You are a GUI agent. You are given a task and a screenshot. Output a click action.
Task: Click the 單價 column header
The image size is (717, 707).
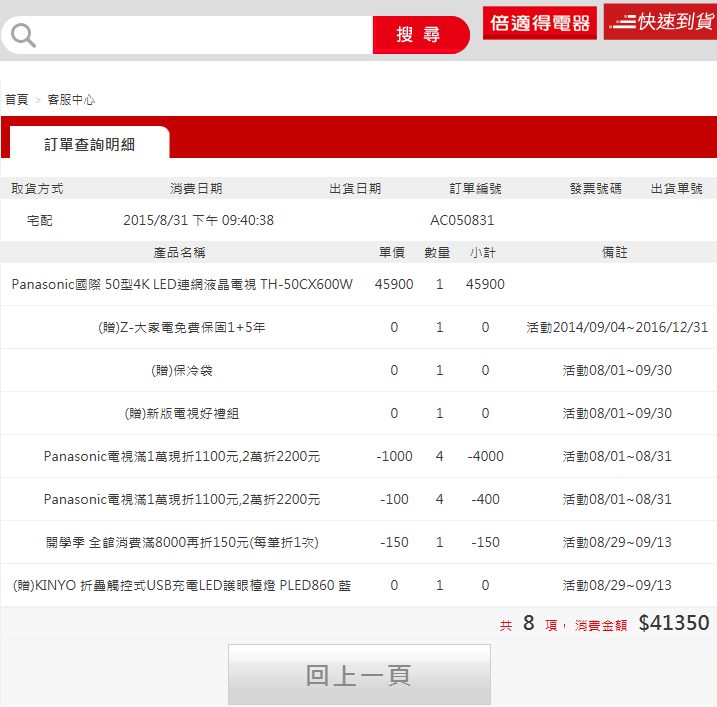pos(392,252)
